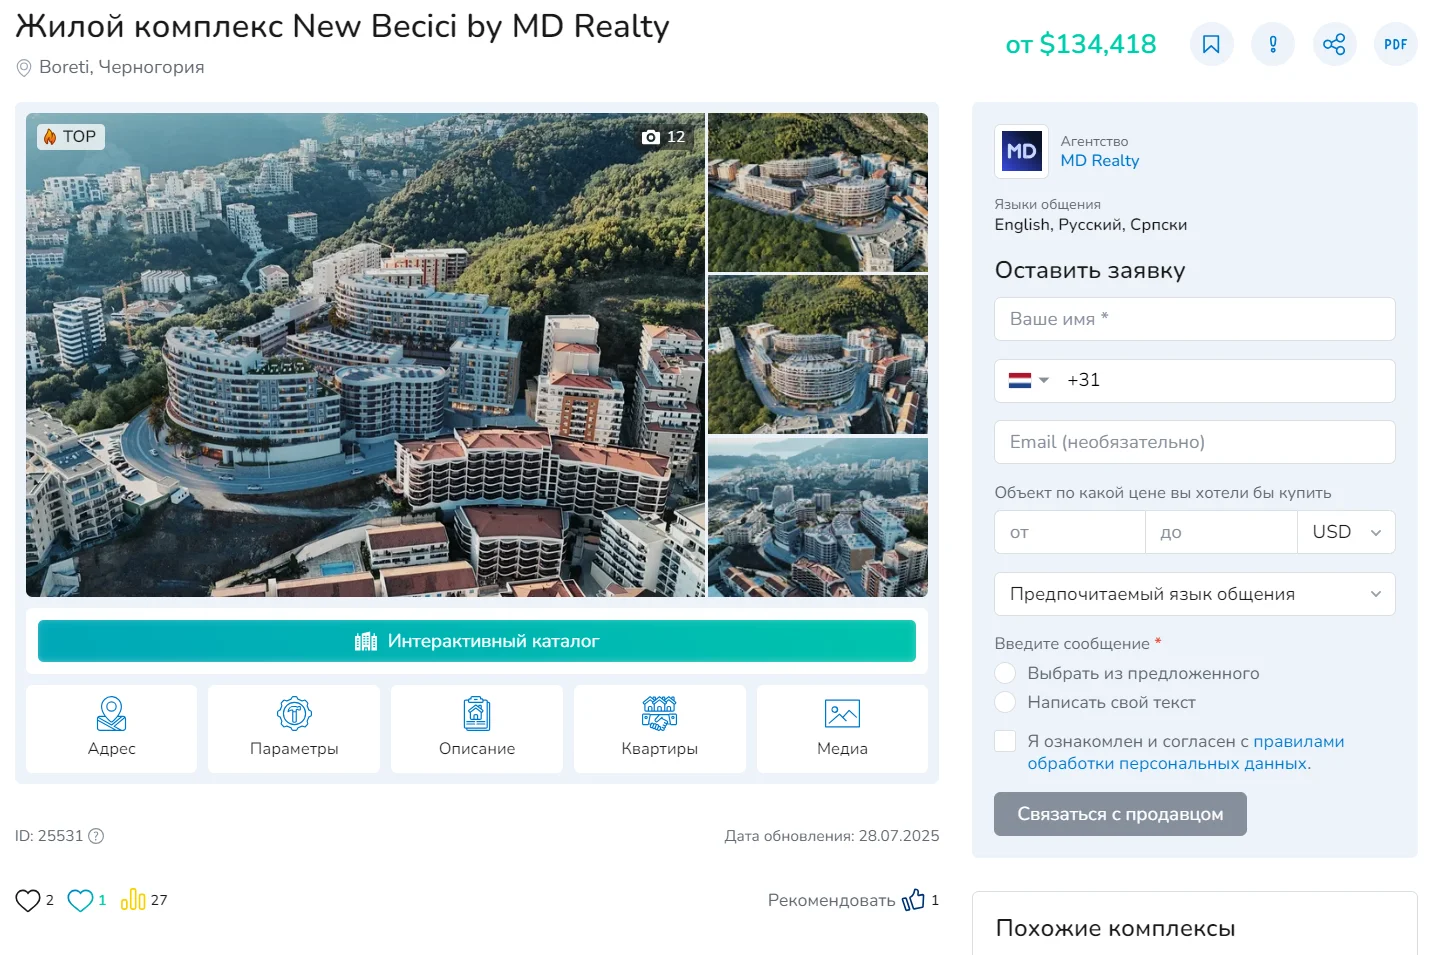Open the MD Realty agency logo
Image resolution: width=1437 pixels, height=955 pixels.
[x=1021, y=151]
